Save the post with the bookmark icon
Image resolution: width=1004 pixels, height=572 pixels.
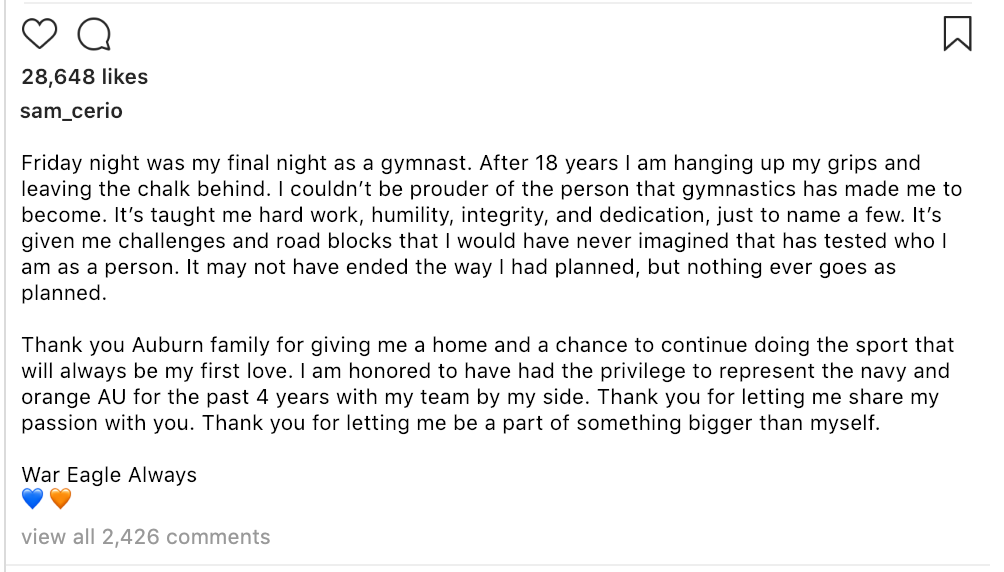[957, 33]
